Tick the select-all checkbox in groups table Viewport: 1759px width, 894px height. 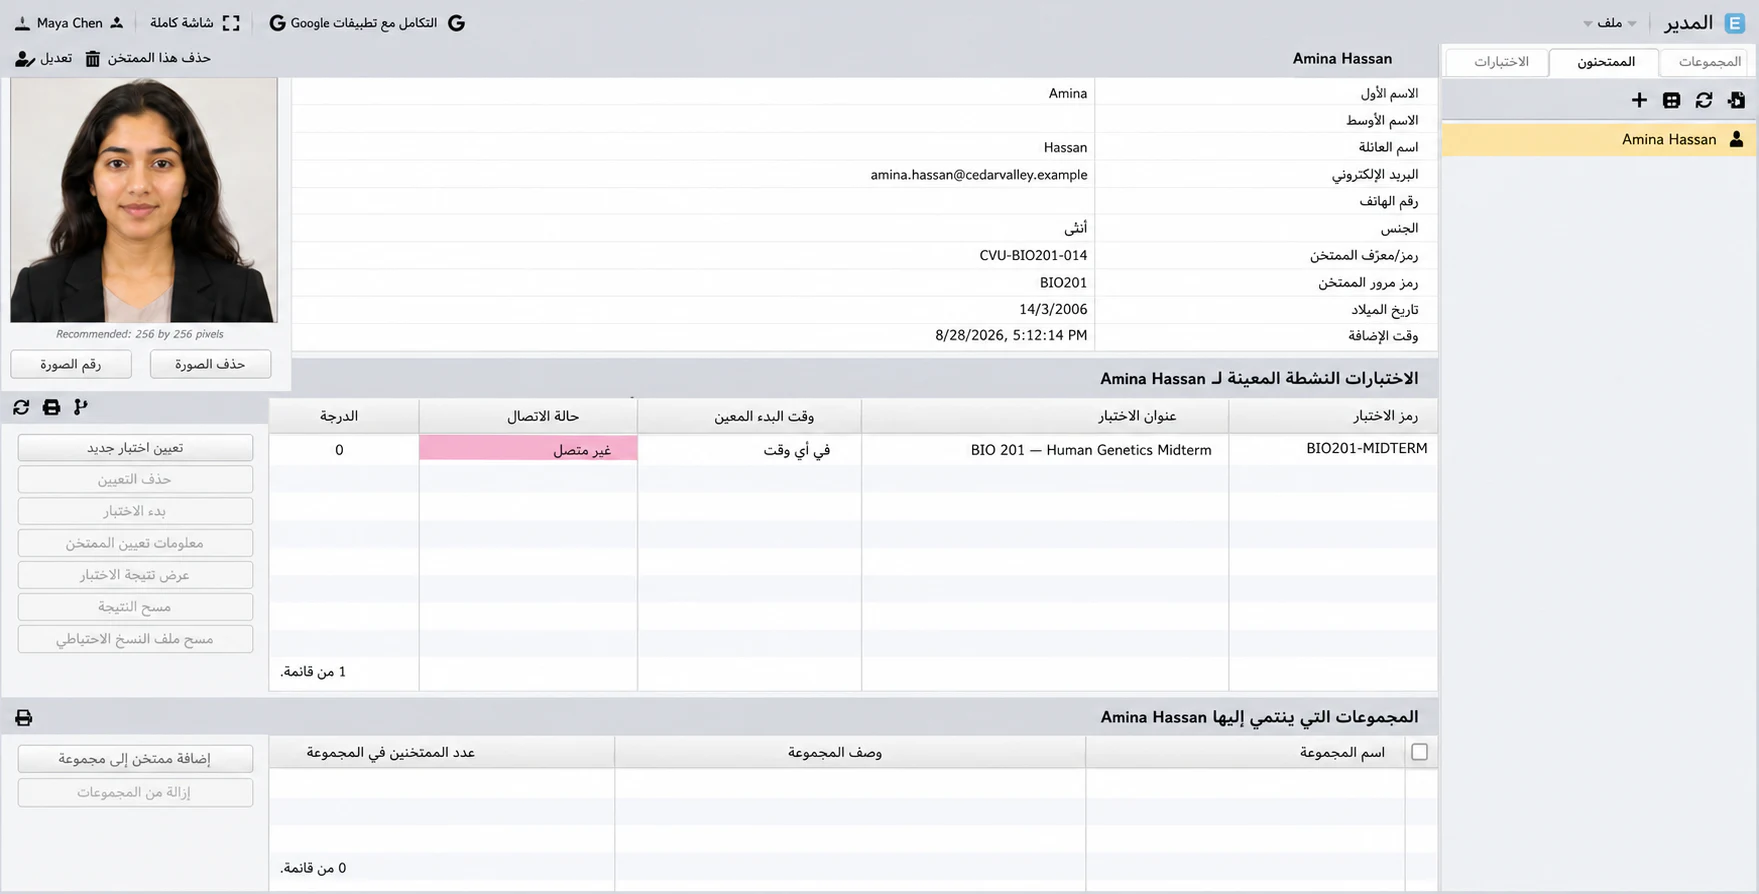[x=1419, y=752]
